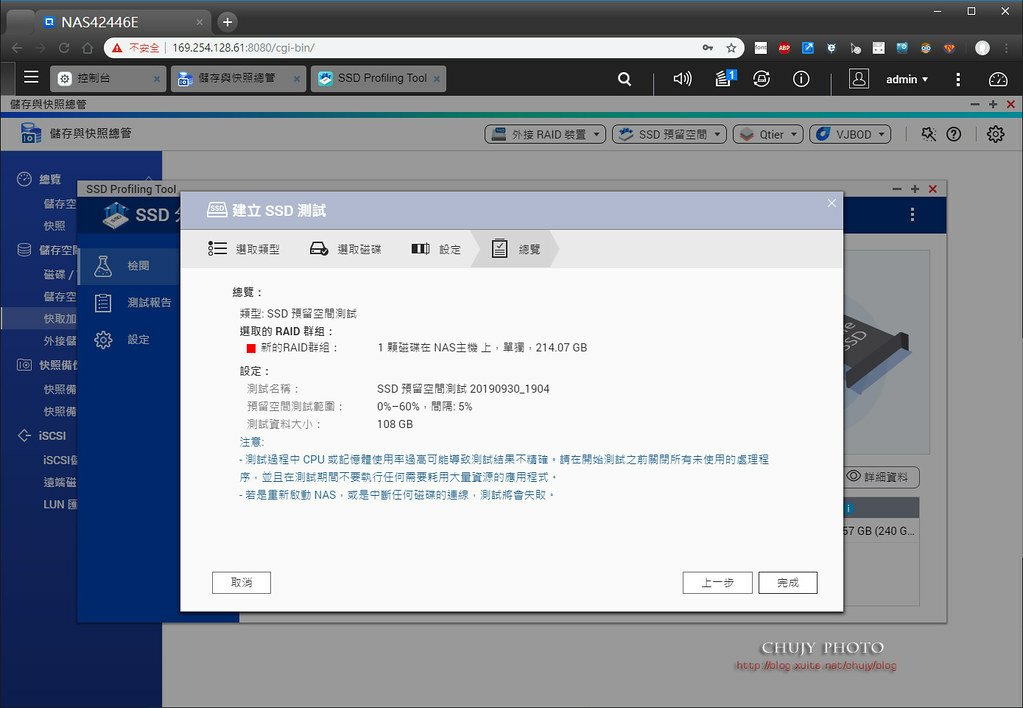Click the report clipboard icon beside 測試報告
1023x708 pixels.
[103, 303]
